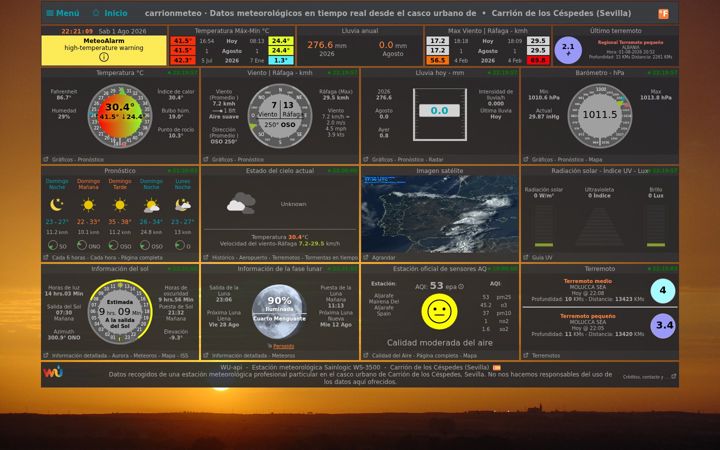Screen dimensions: 720x450
Task: Open Guía UV link
Action: (542, 258)
